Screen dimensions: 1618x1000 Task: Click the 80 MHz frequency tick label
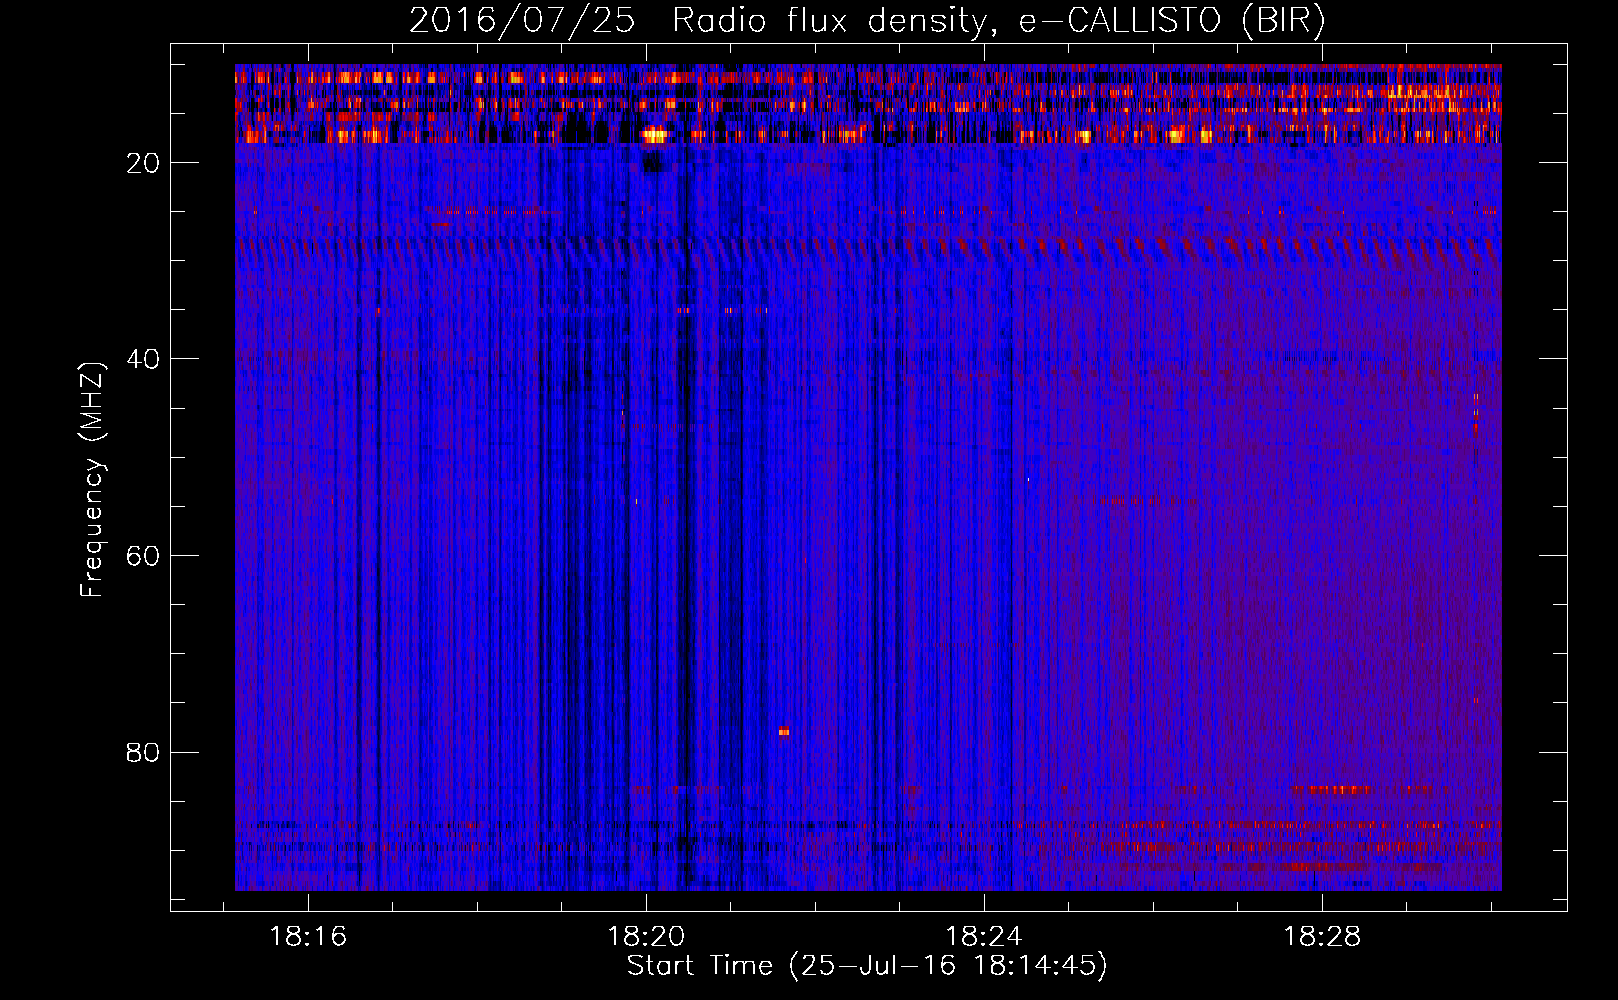tap(144, 752)
